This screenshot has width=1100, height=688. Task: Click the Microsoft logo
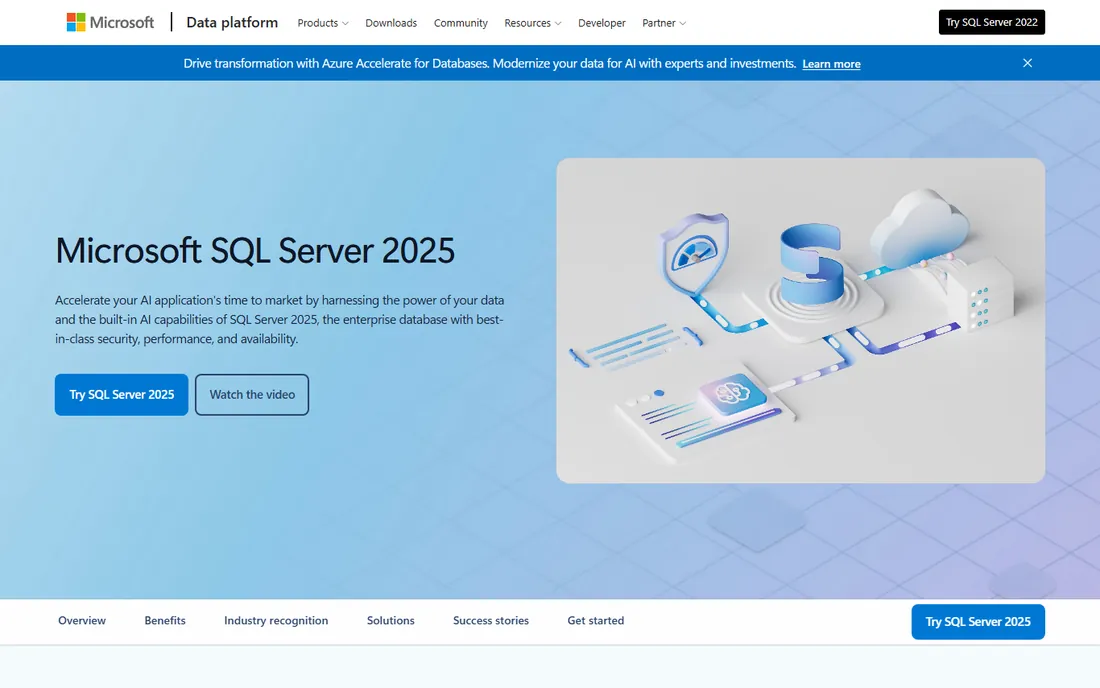pyautogui.click(x=110, y=22)
